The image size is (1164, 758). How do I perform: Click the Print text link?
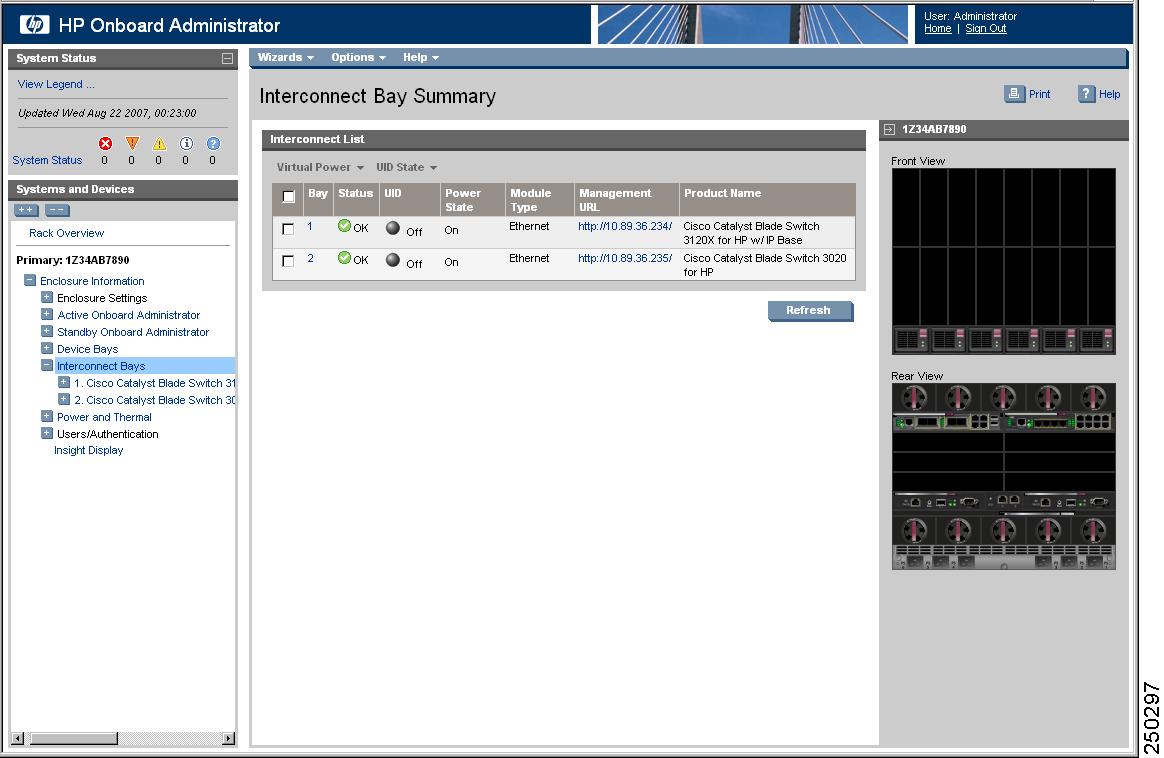tap(1039, 94)
